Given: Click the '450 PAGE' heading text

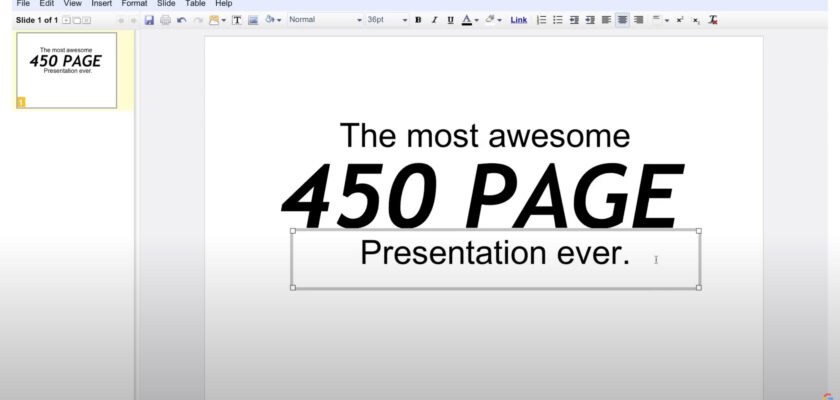Looking at the screenshot, I should pos(482,195).
